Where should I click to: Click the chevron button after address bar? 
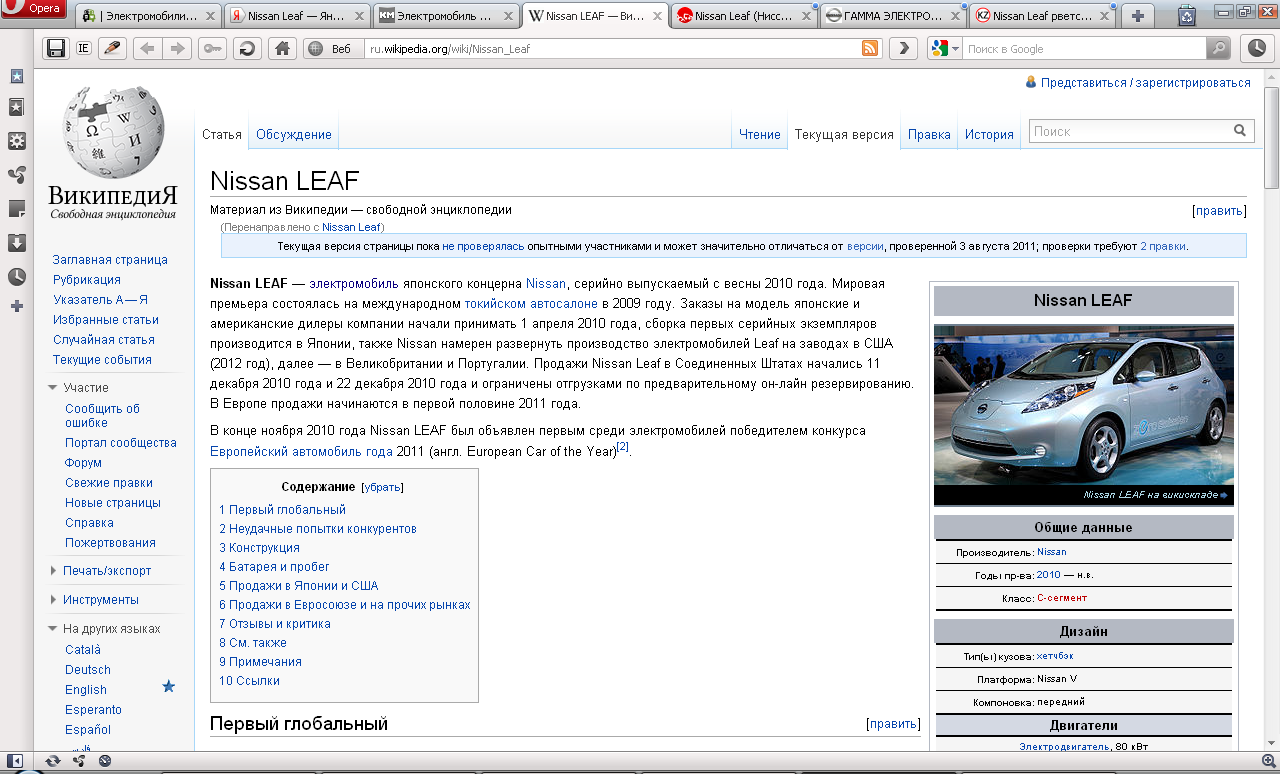[x=903, y=48]
